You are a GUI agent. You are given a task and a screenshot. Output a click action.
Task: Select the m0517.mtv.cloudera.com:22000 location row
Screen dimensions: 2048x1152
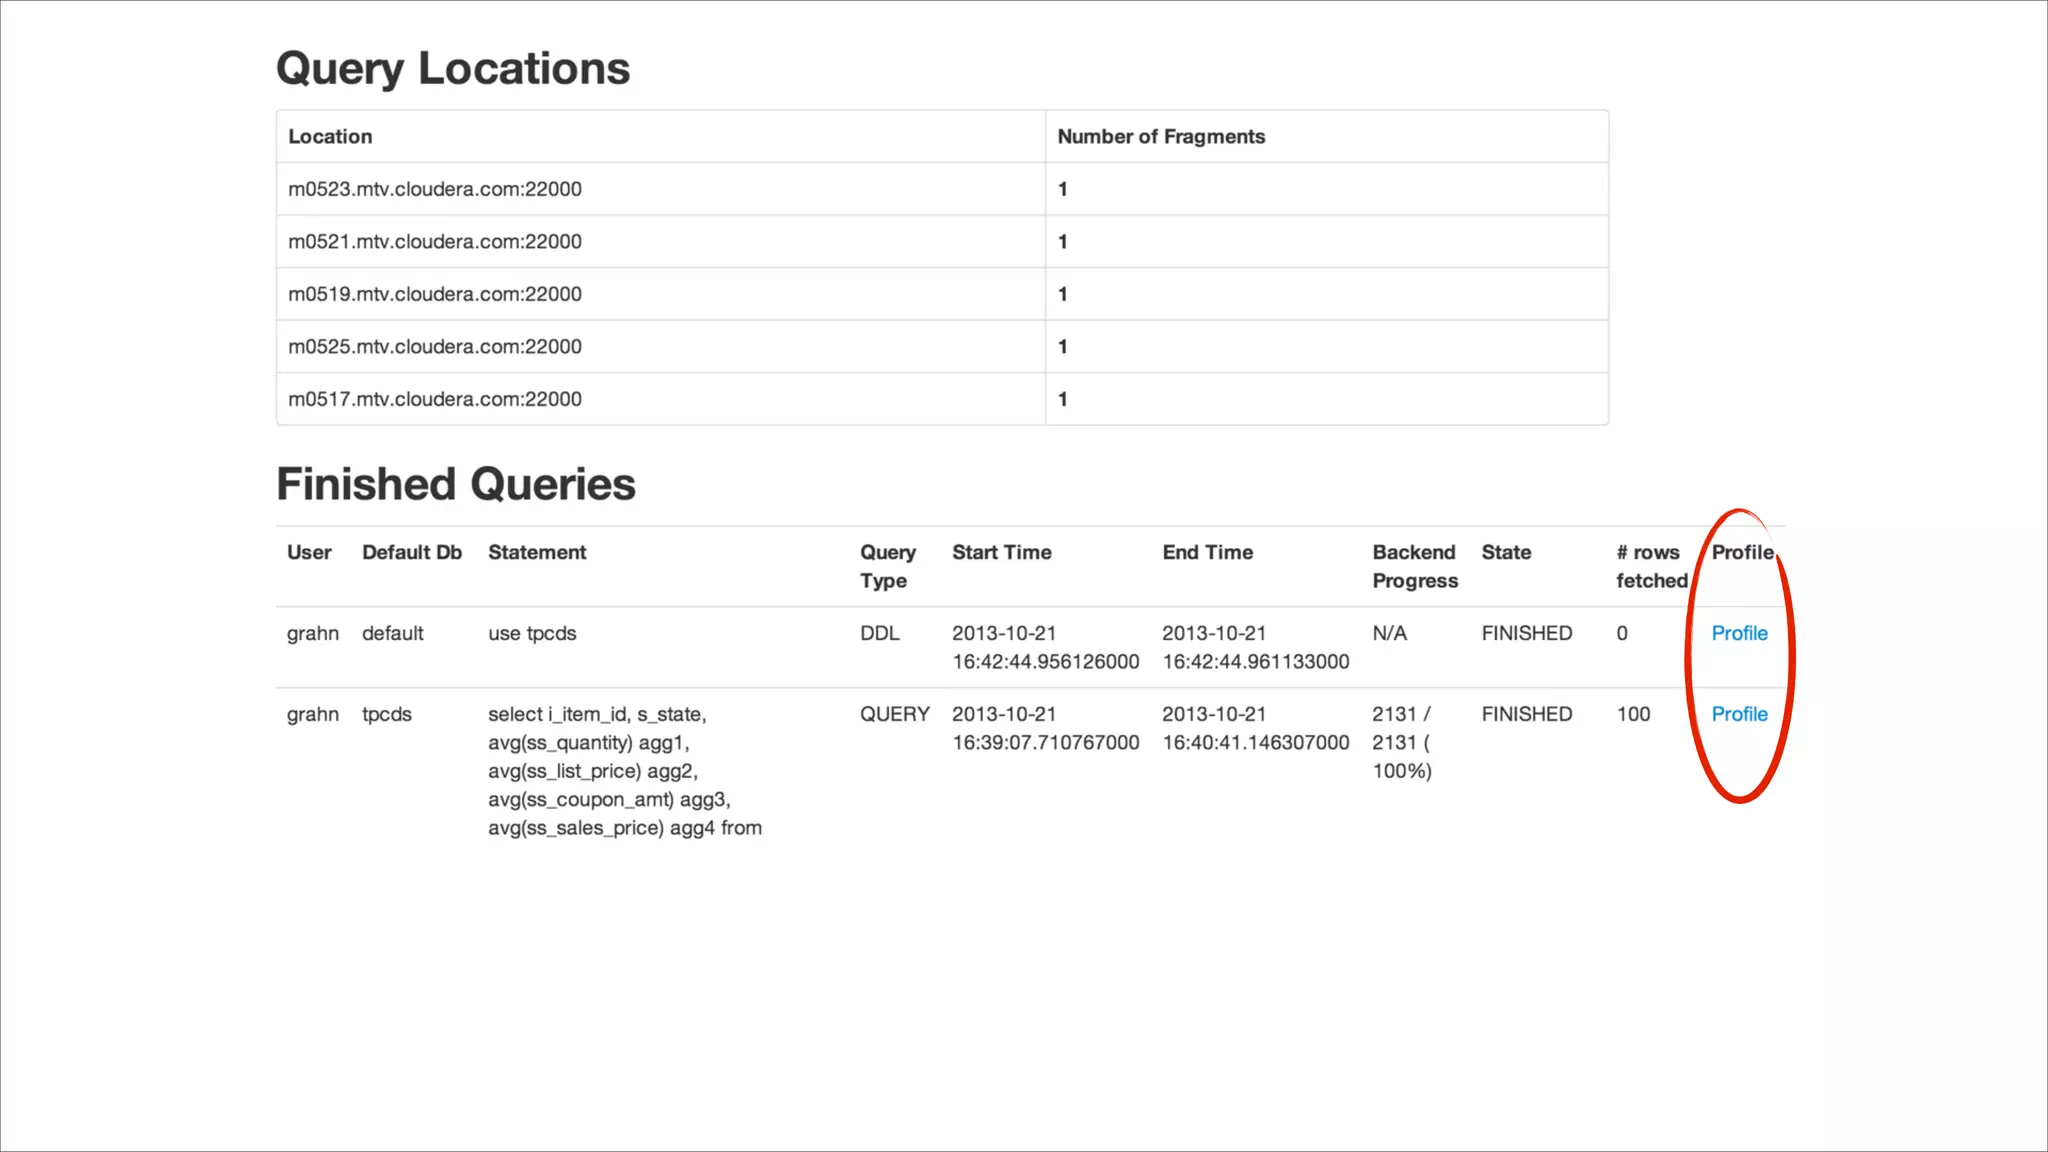[435, 399]
